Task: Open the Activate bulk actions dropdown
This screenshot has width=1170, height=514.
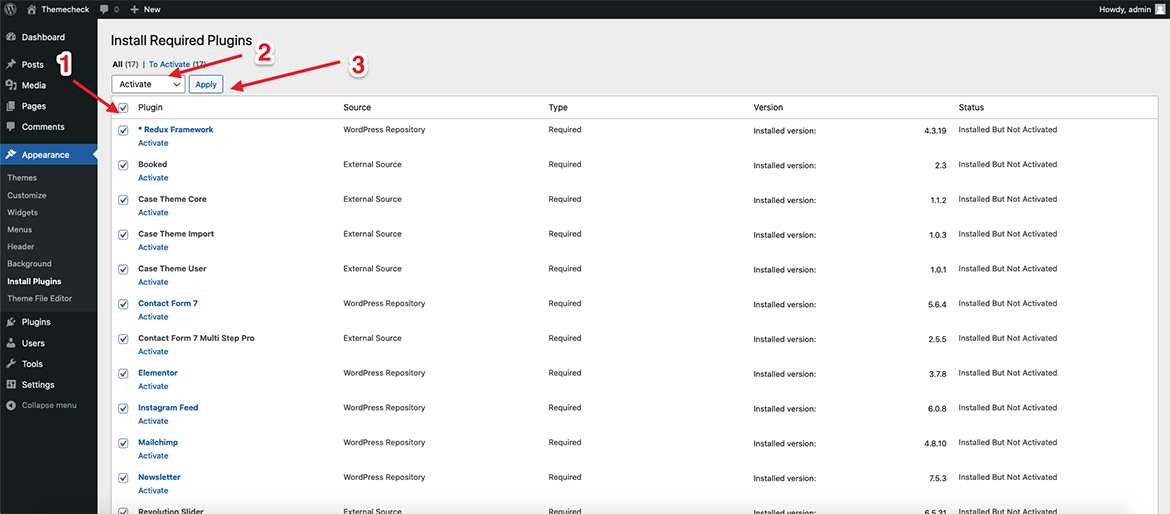Action: 148,84
